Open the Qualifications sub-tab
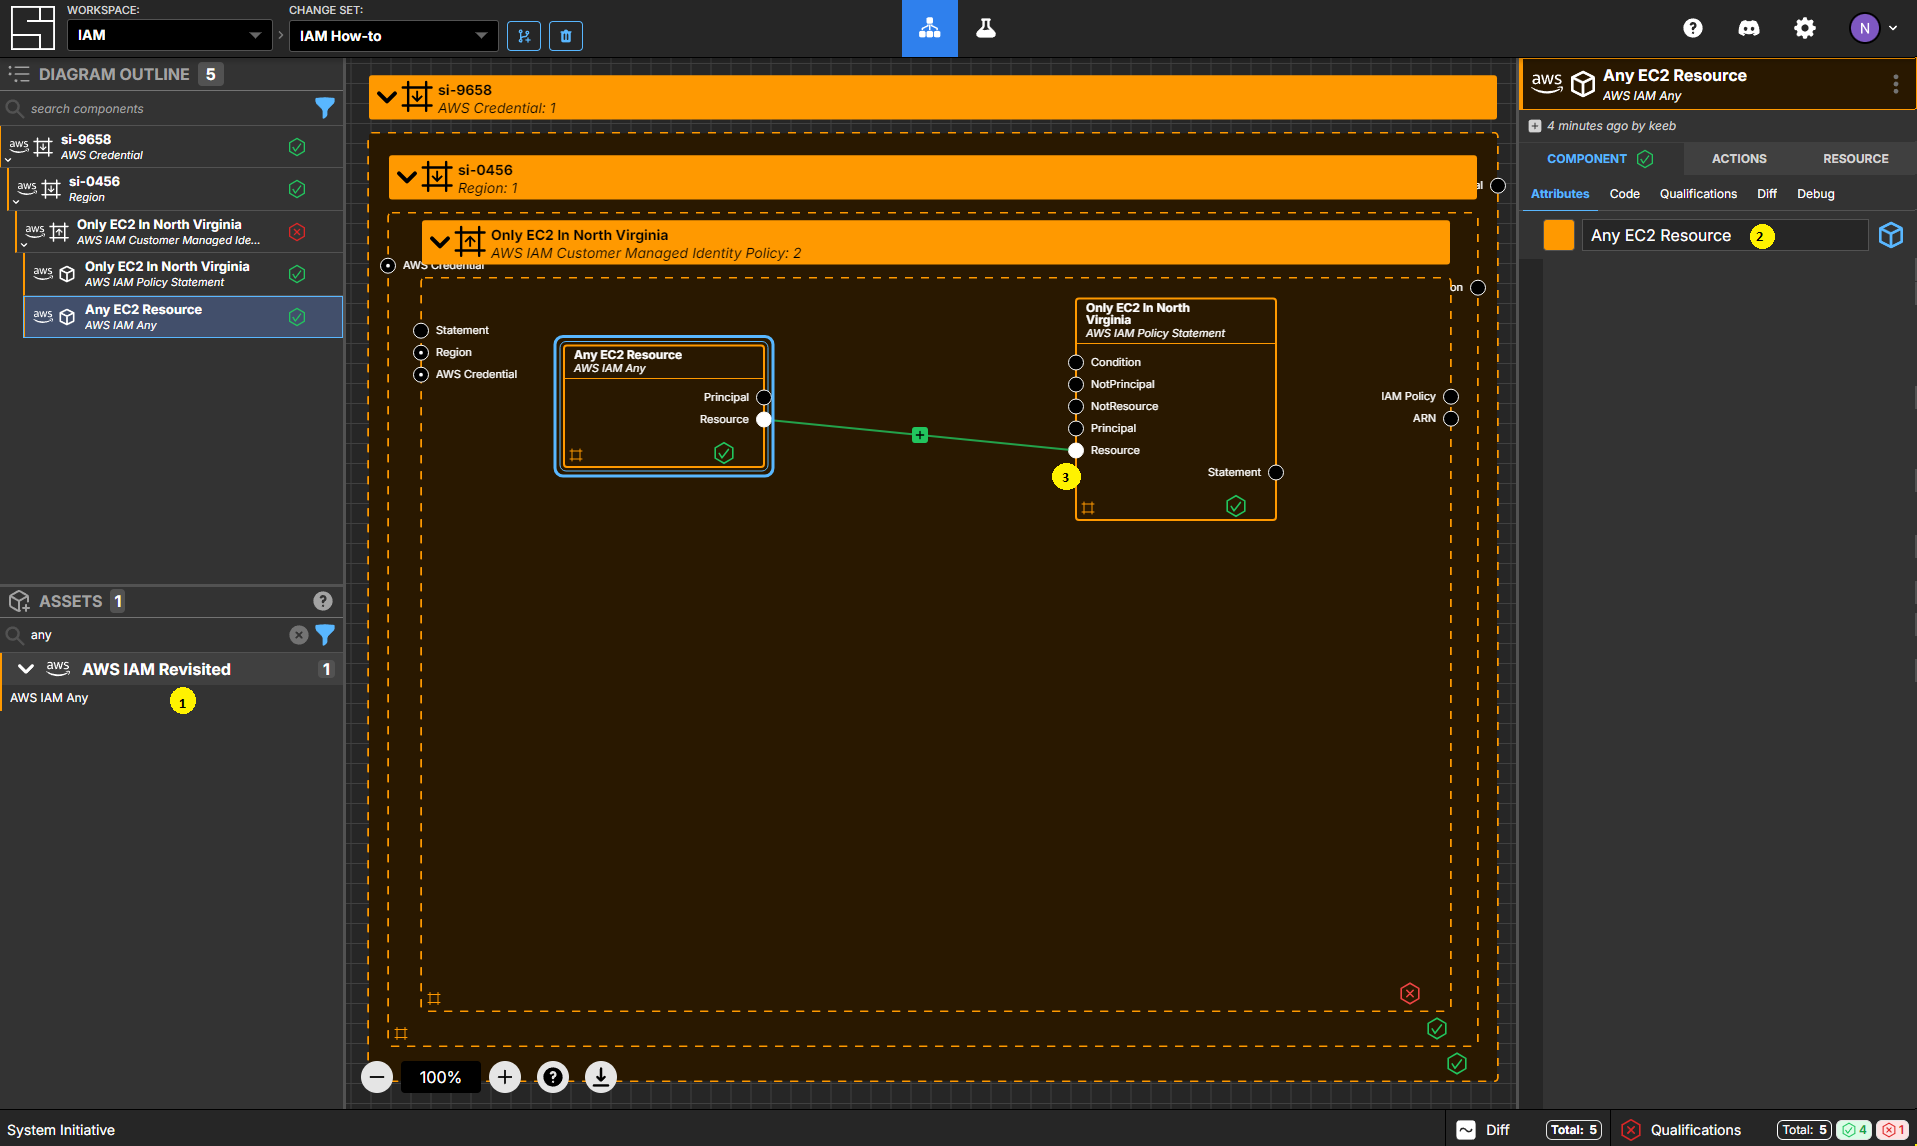Screen dimensions: 1917x1146 [x=1698, y=194]
